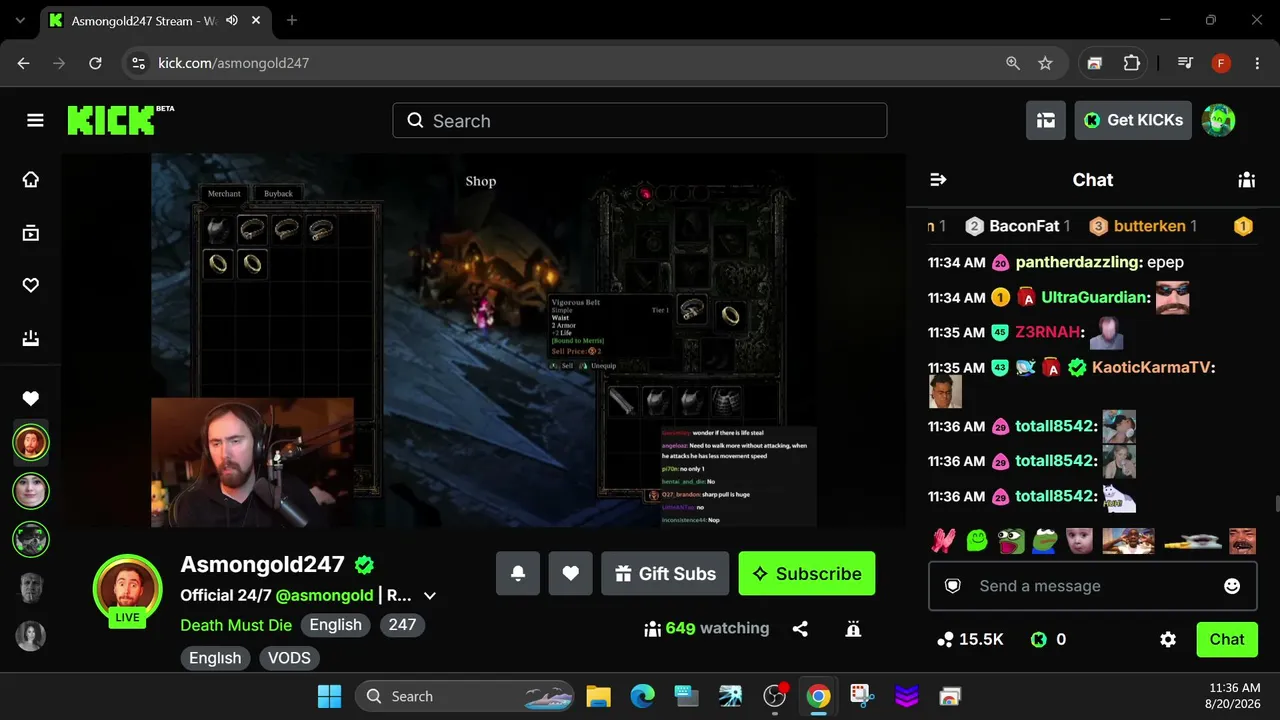Click the pink clapping hands emote
Screen dimensions: 1280x720
[x=944, y=541]
